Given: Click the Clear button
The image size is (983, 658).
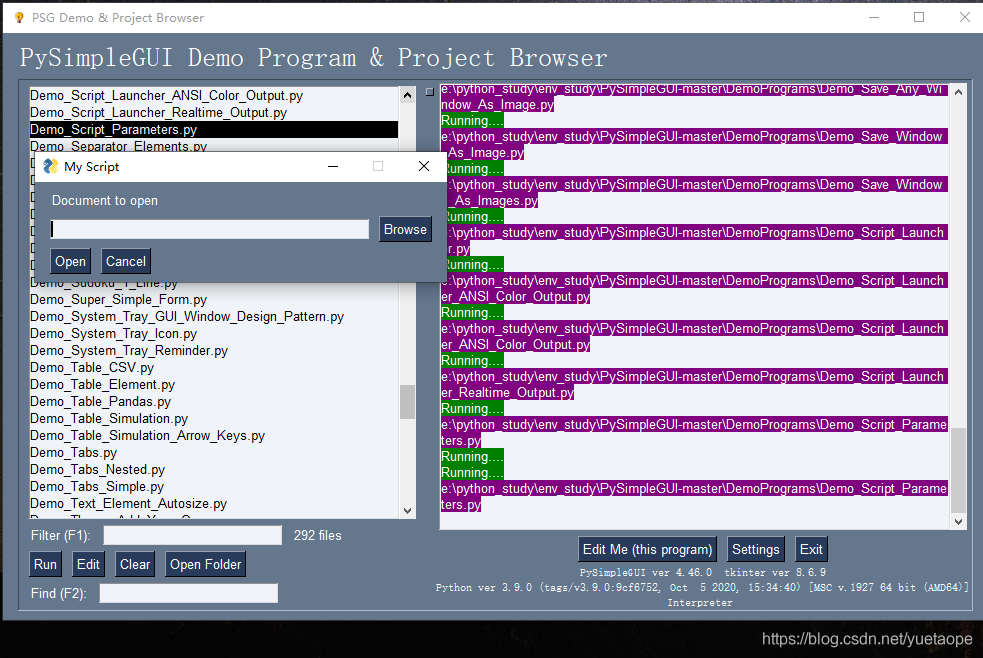Looking at the screenshot, I should pos(135,565).
